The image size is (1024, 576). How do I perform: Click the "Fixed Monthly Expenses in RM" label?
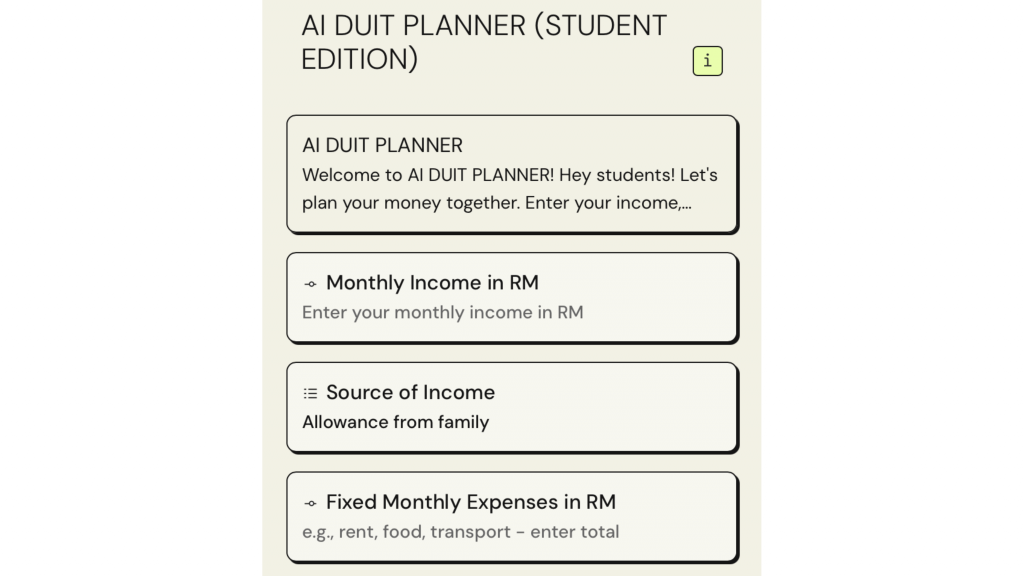470,502
